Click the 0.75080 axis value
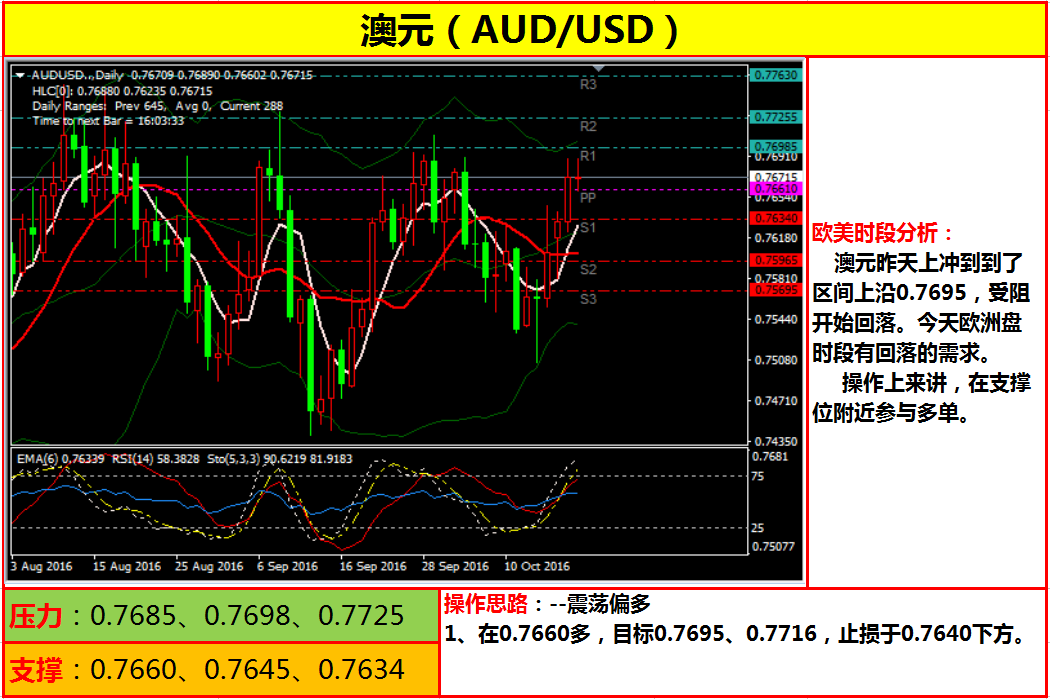This screenshot has width=1050, height=699. [x=775, y=360]
